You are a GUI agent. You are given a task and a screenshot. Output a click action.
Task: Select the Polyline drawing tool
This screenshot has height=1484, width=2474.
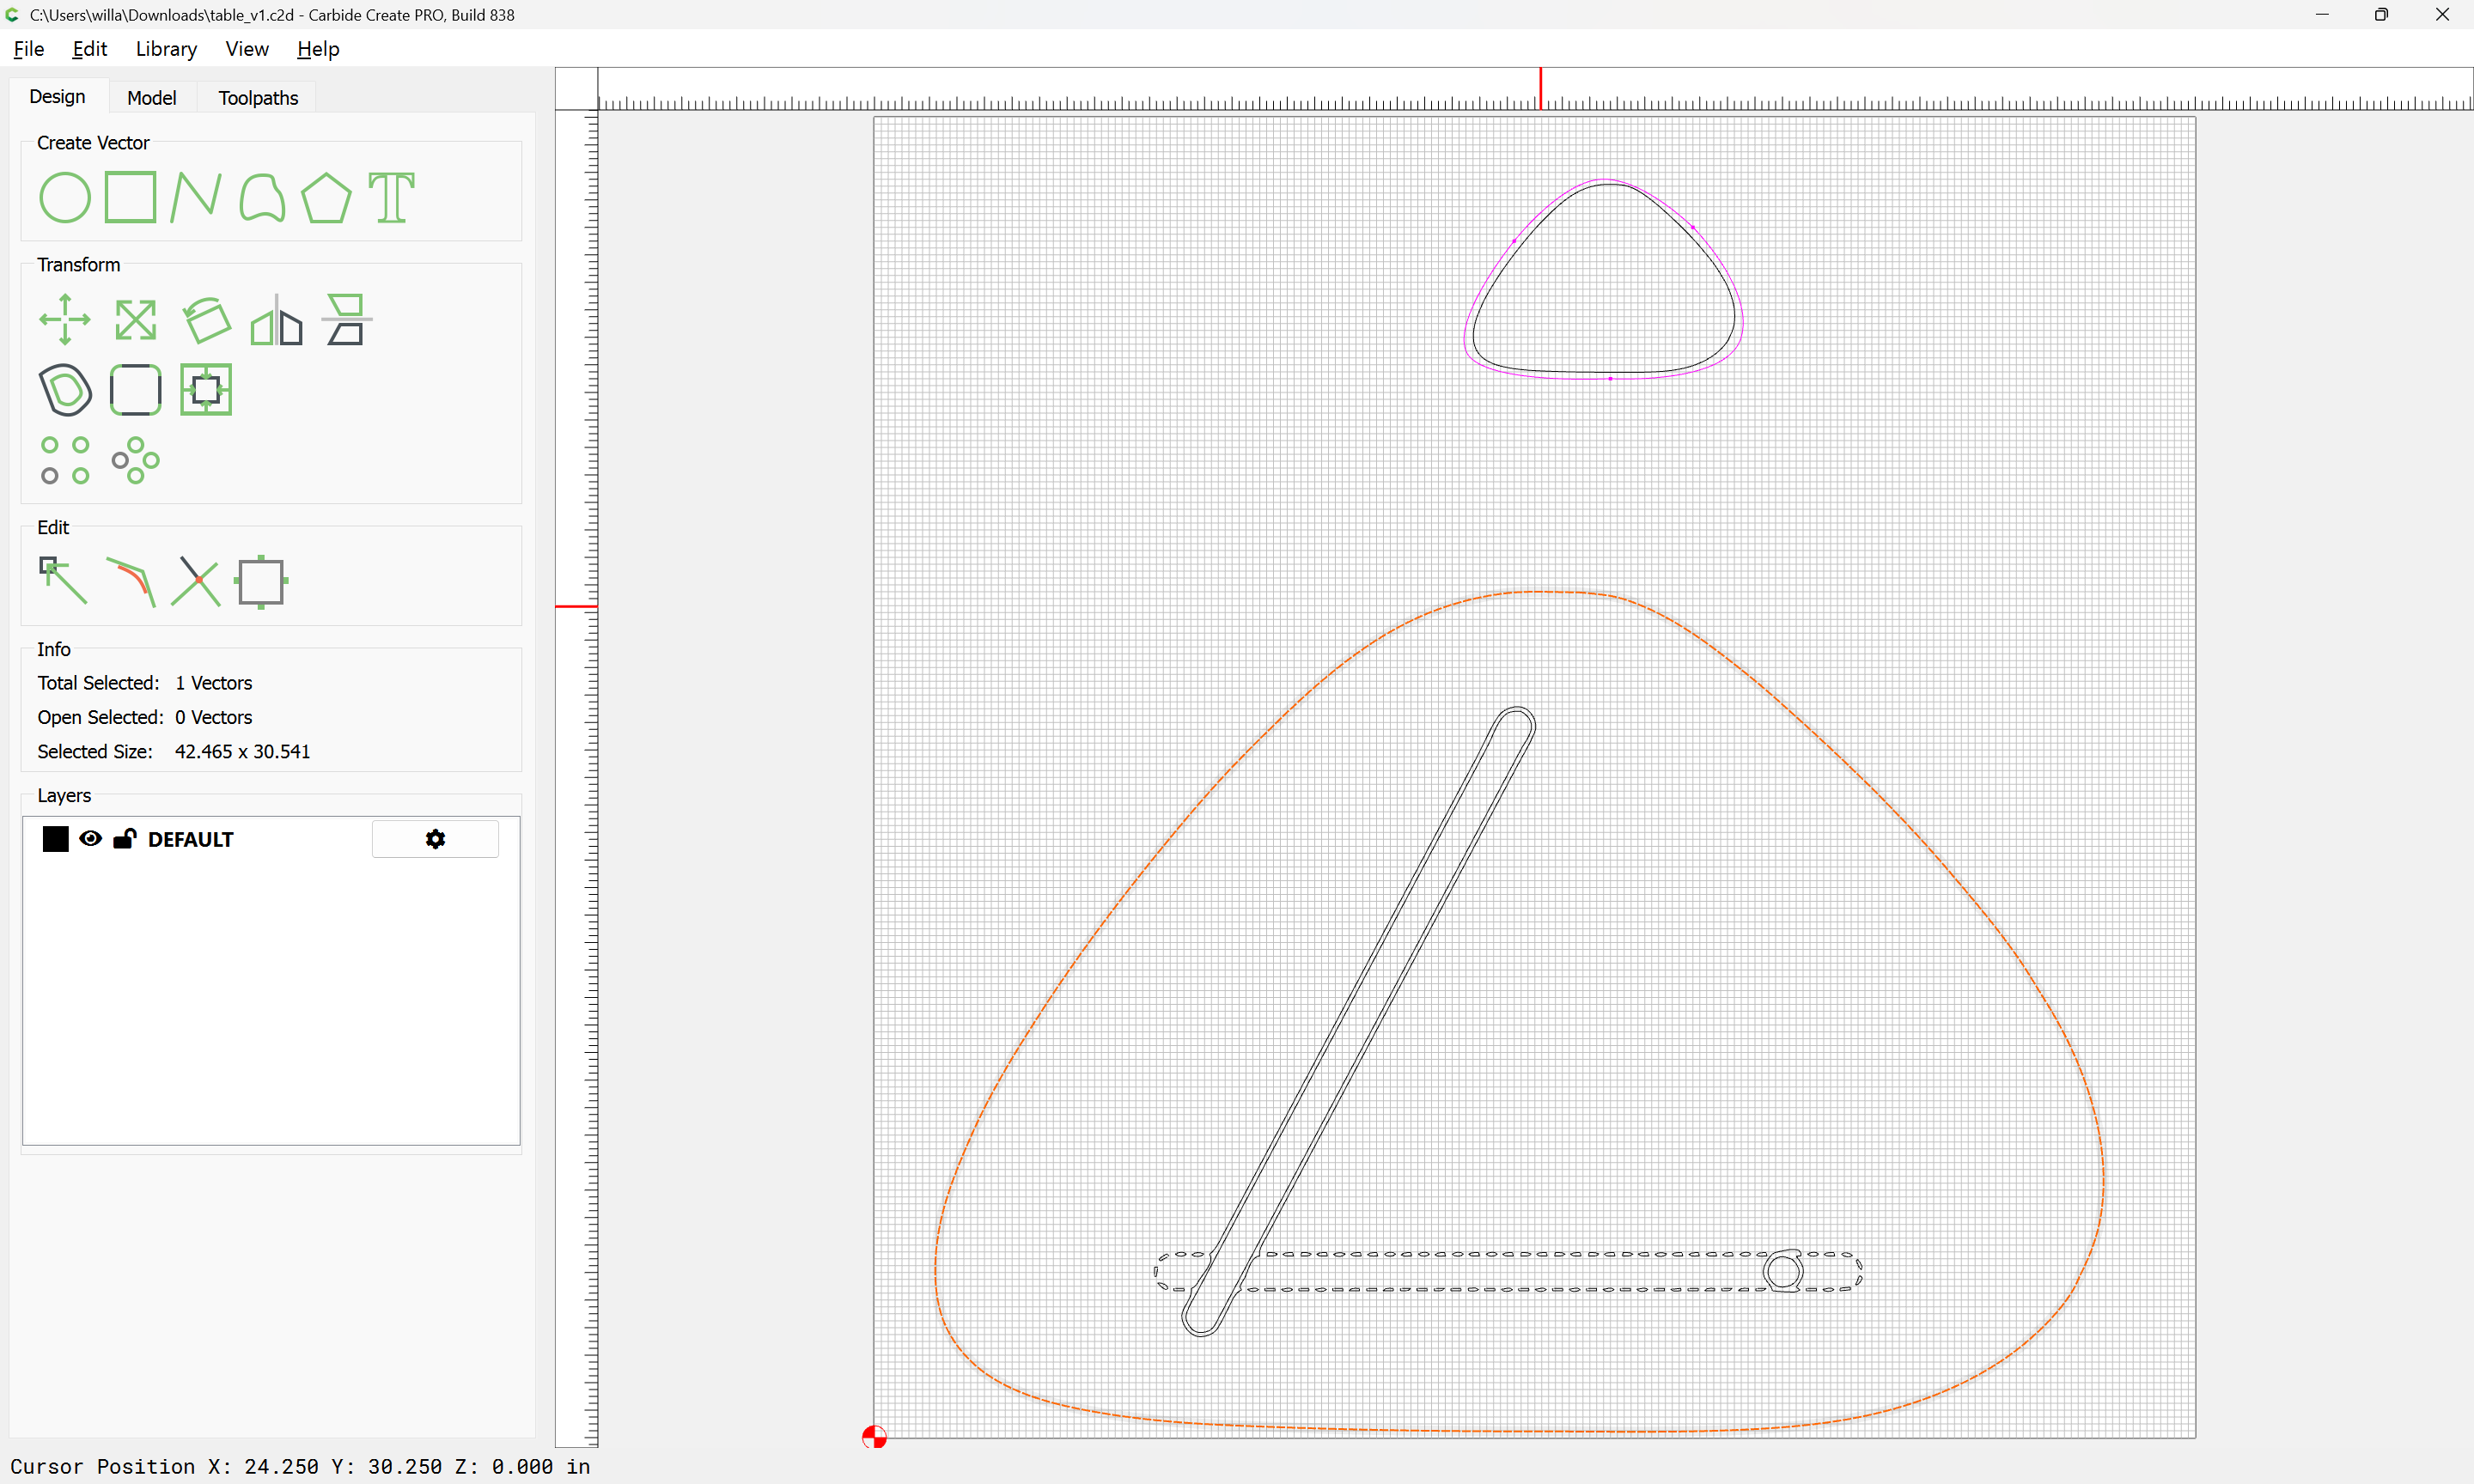coord(195,197)
